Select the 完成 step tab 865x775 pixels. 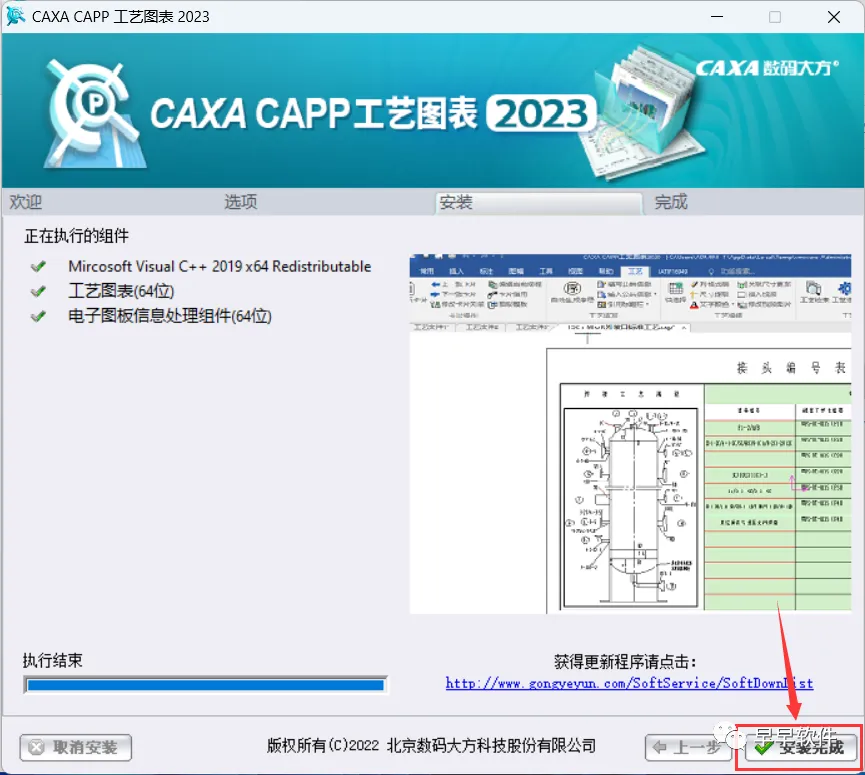point(671,202)
